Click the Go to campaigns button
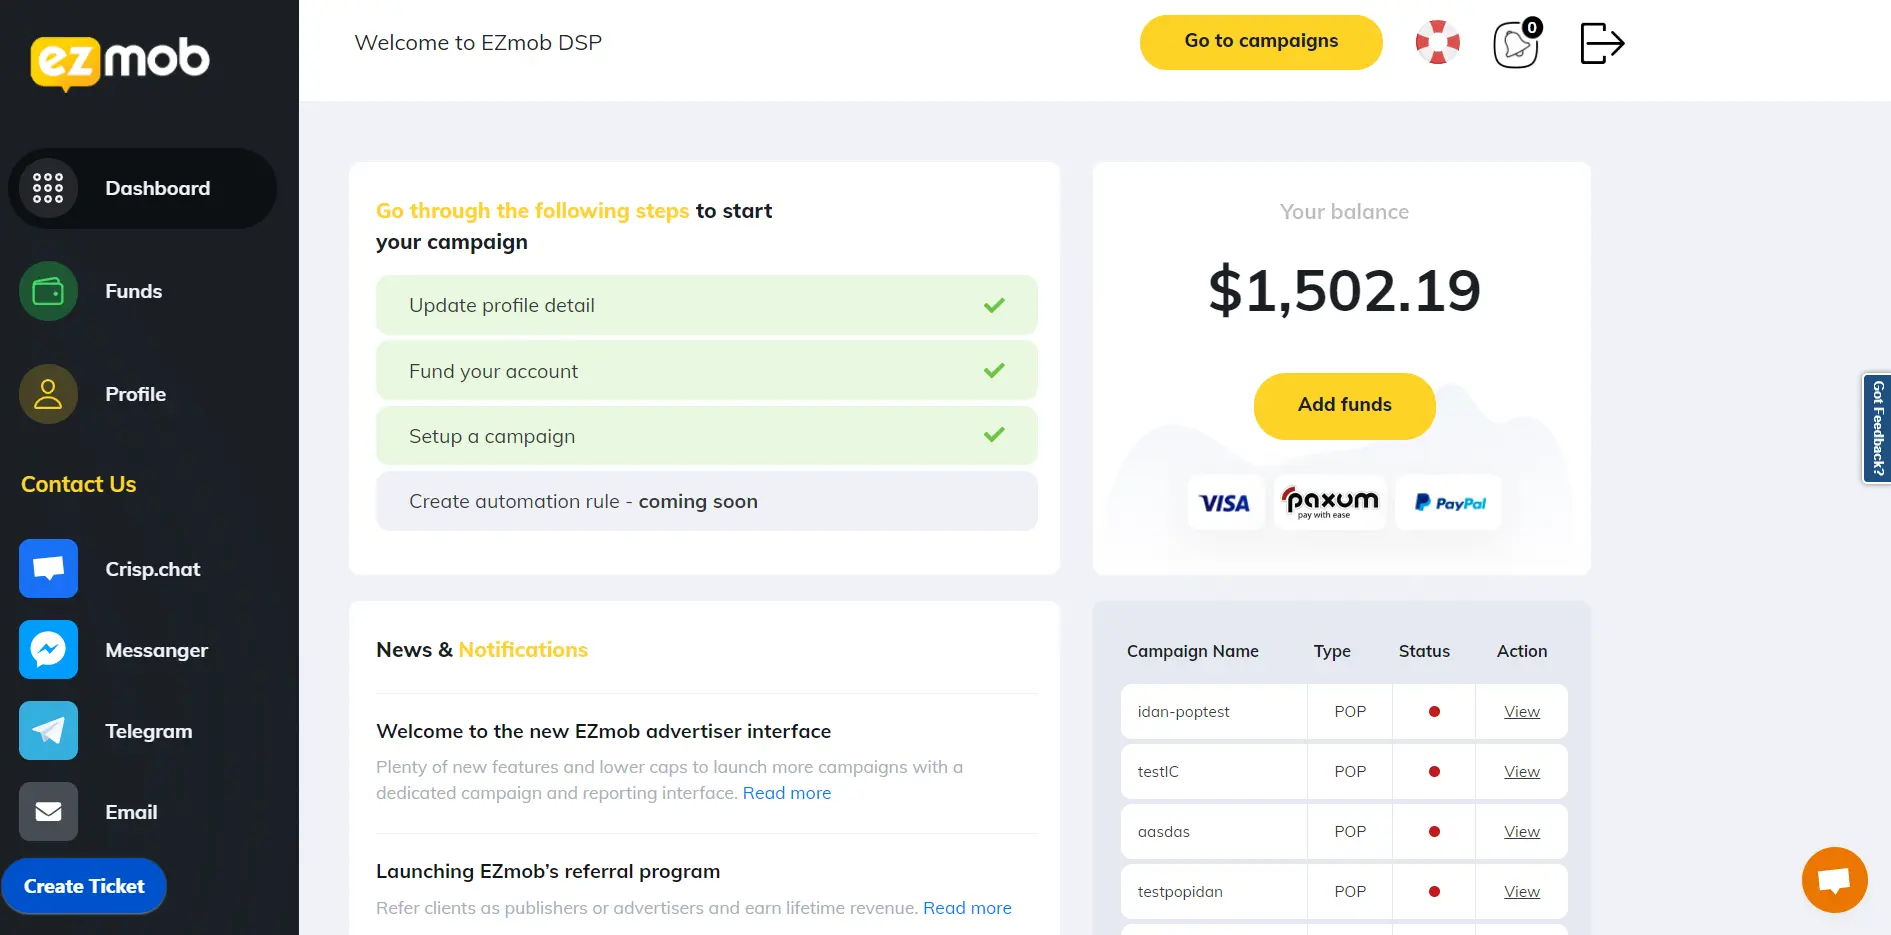The image size is (1891, 935). pos(1260,42)
